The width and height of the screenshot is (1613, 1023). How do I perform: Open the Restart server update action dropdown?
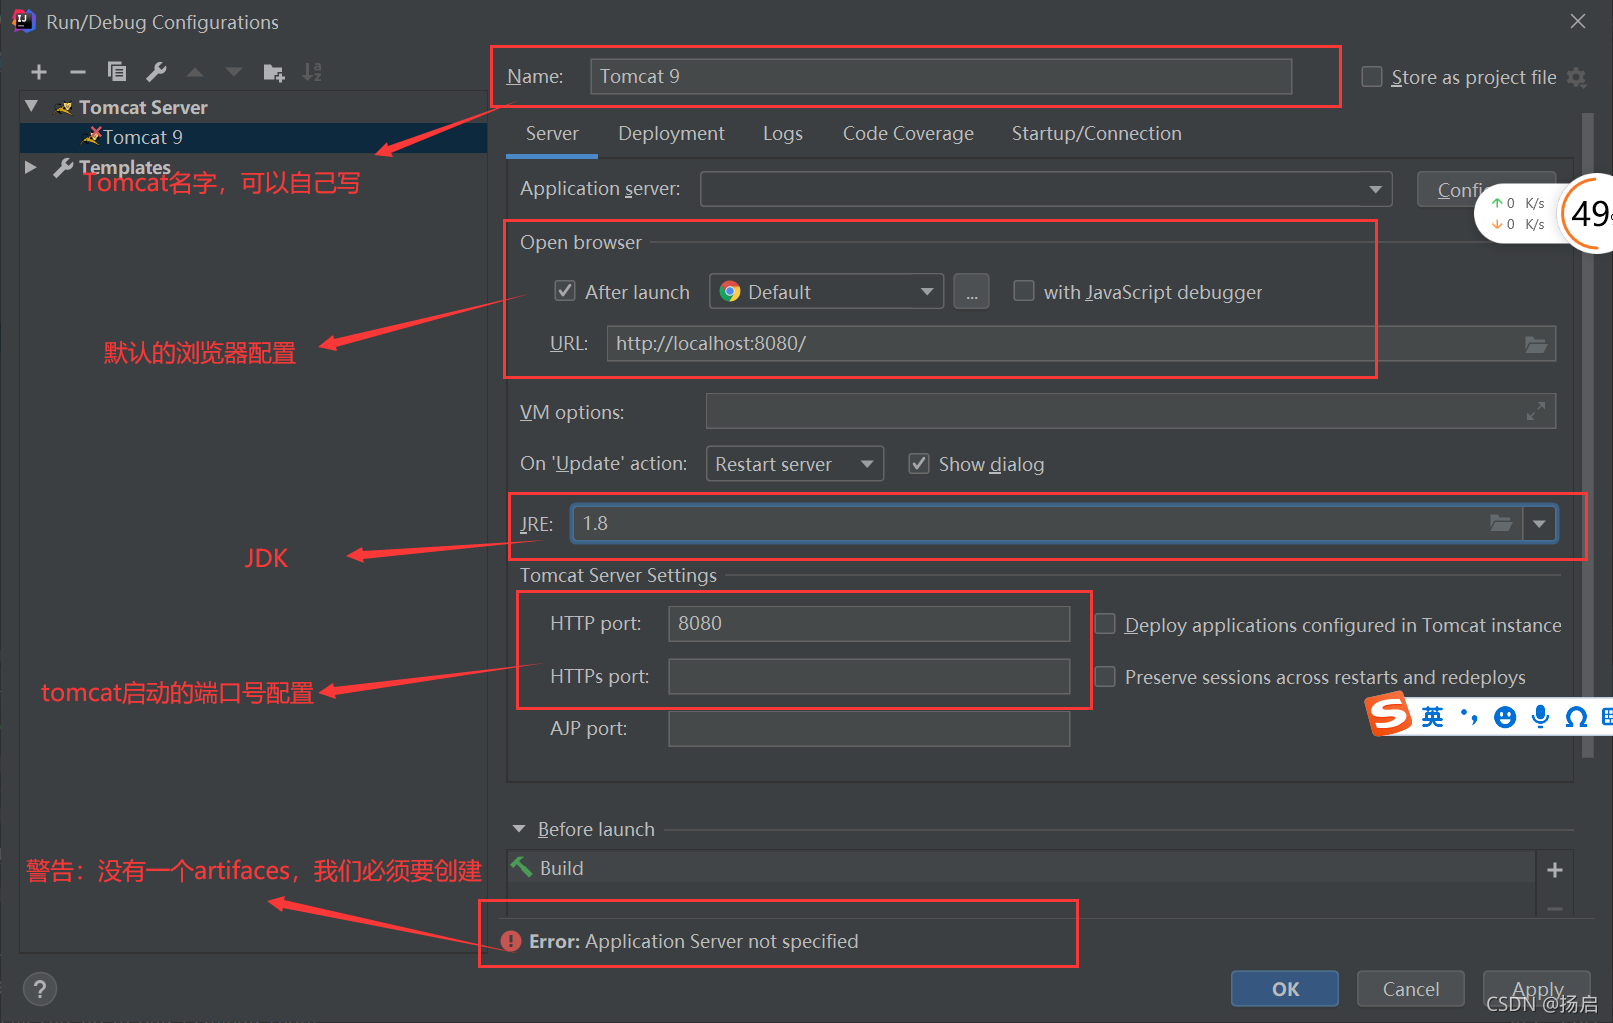795,464
